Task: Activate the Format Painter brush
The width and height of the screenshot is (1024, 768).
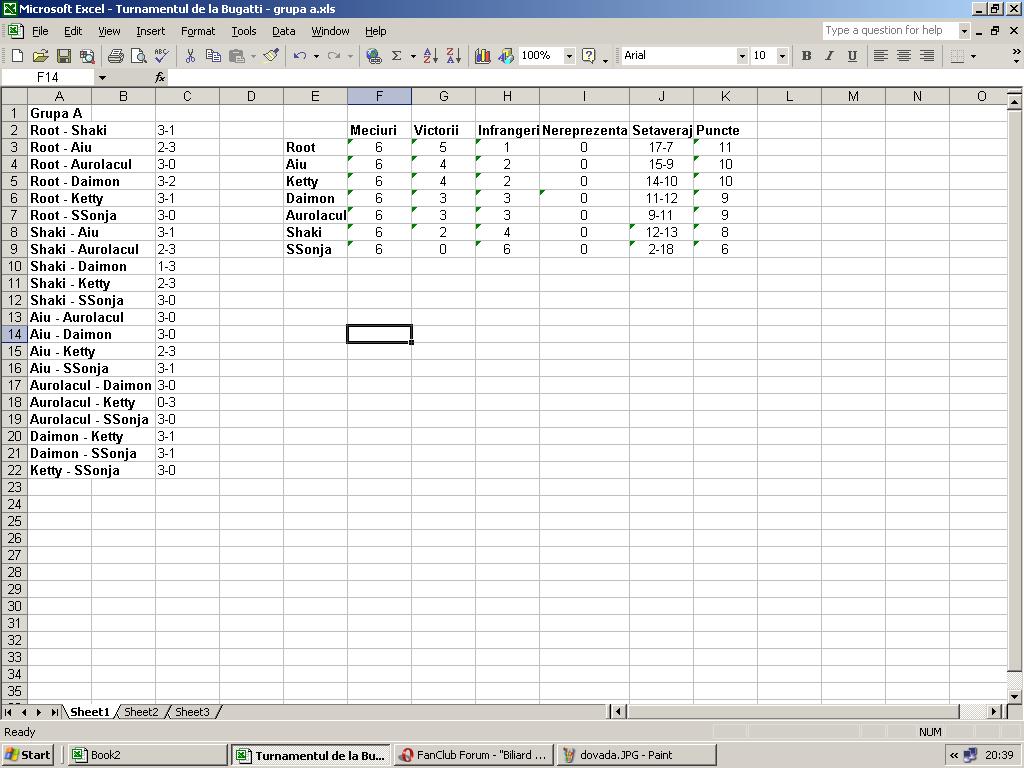Action: click(271, 56)
